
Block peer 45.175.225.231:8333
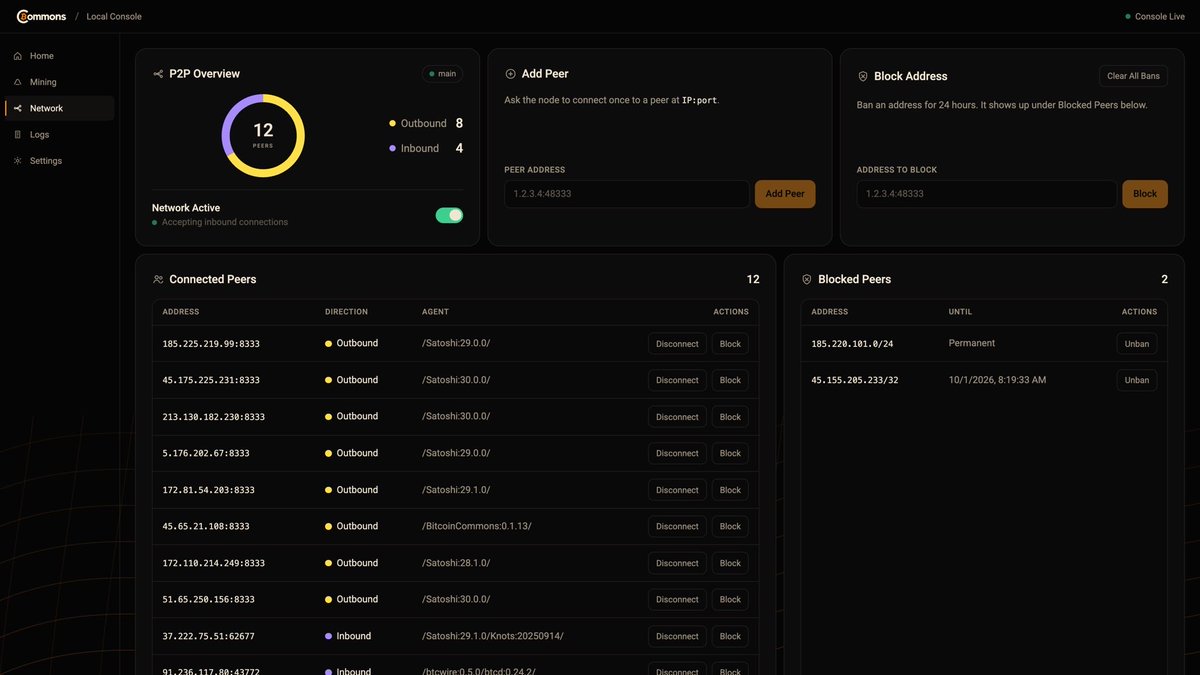pyautogui.click(x=730, y=380)
